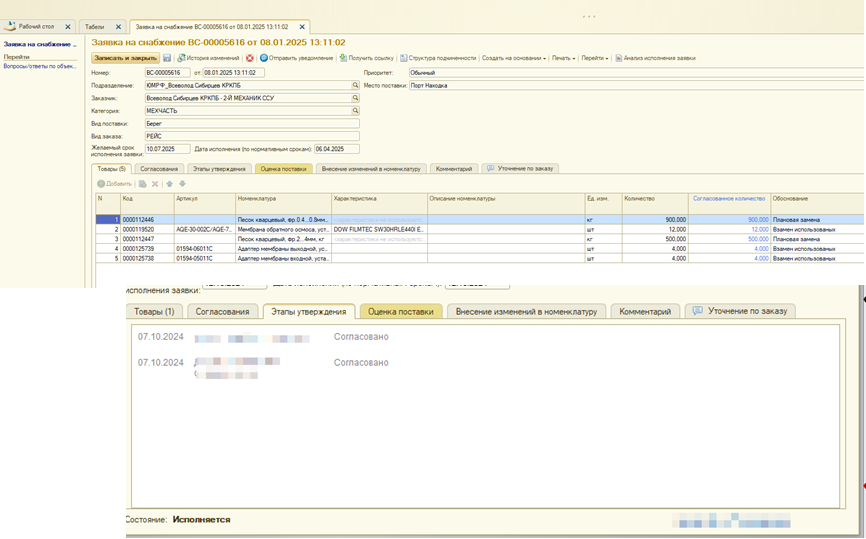The height and width of the screenshot is (539, 866).
Task: Open История изменений change history
Action: 208,58
